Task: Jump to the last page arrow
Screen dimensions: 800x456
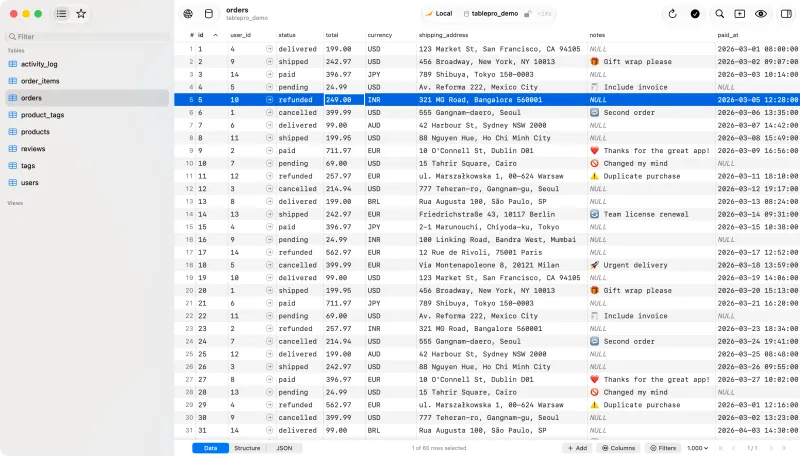Action: pos(784,448)
